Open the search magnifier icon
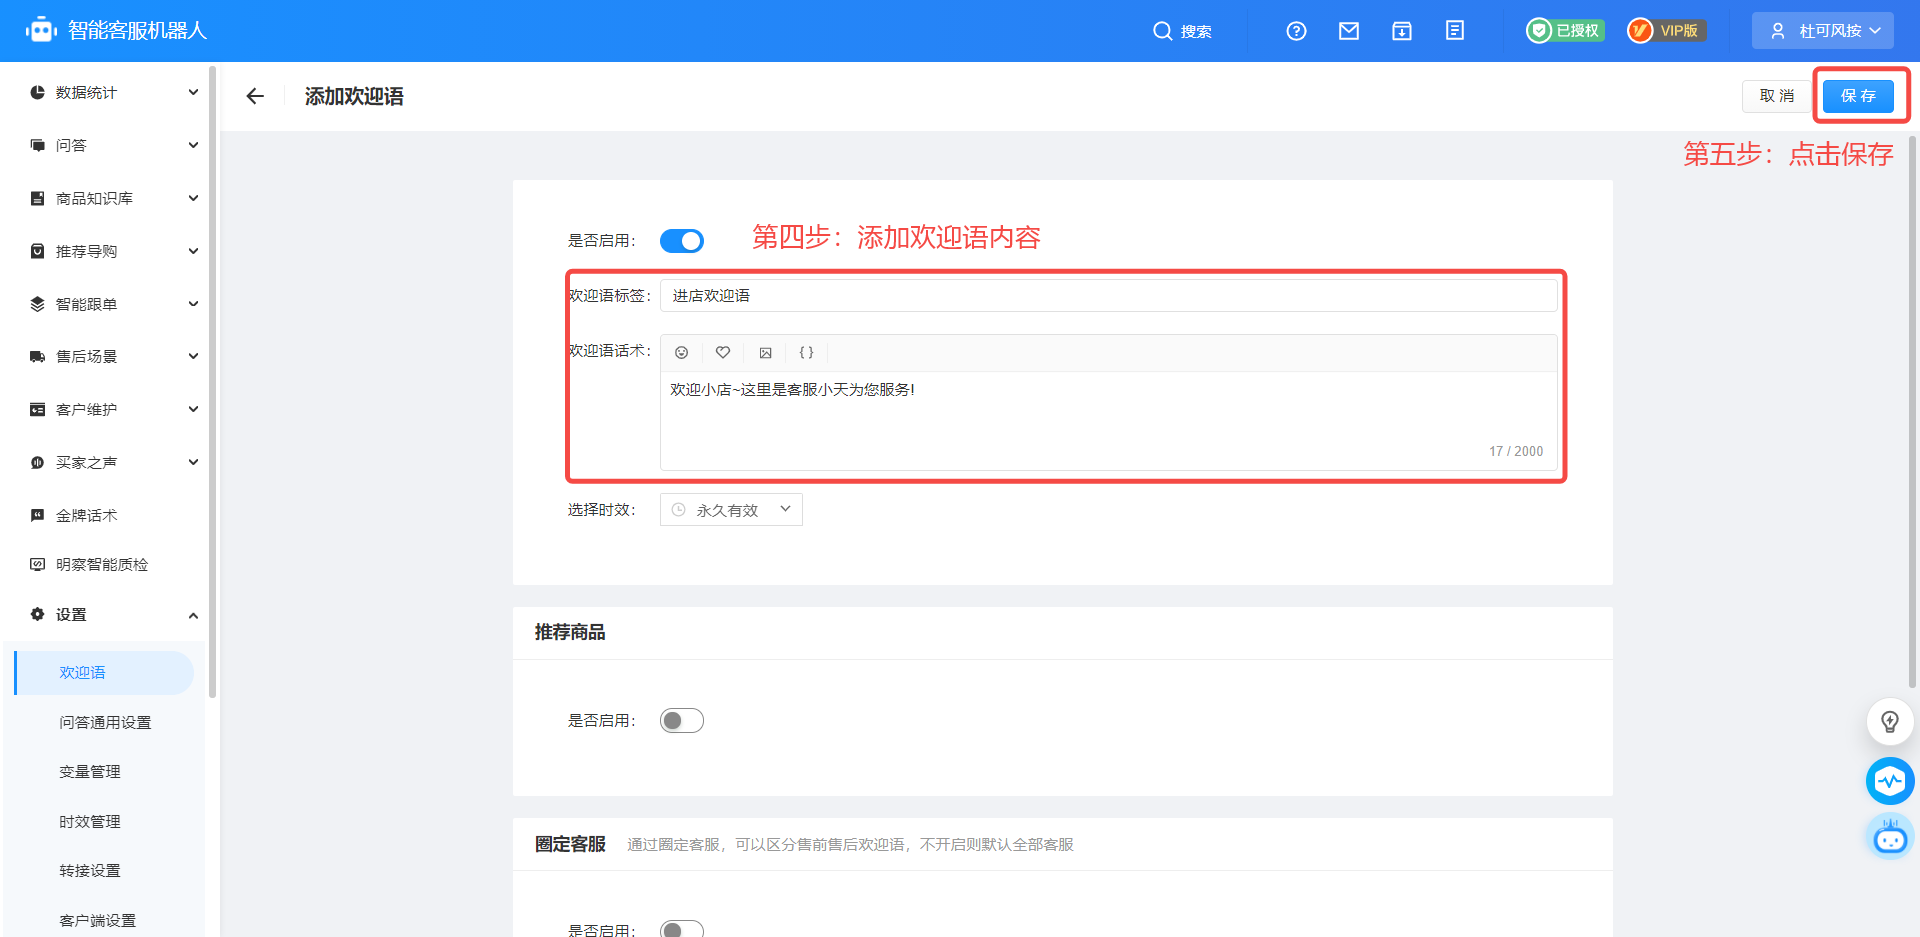 tap(1162, 31)
